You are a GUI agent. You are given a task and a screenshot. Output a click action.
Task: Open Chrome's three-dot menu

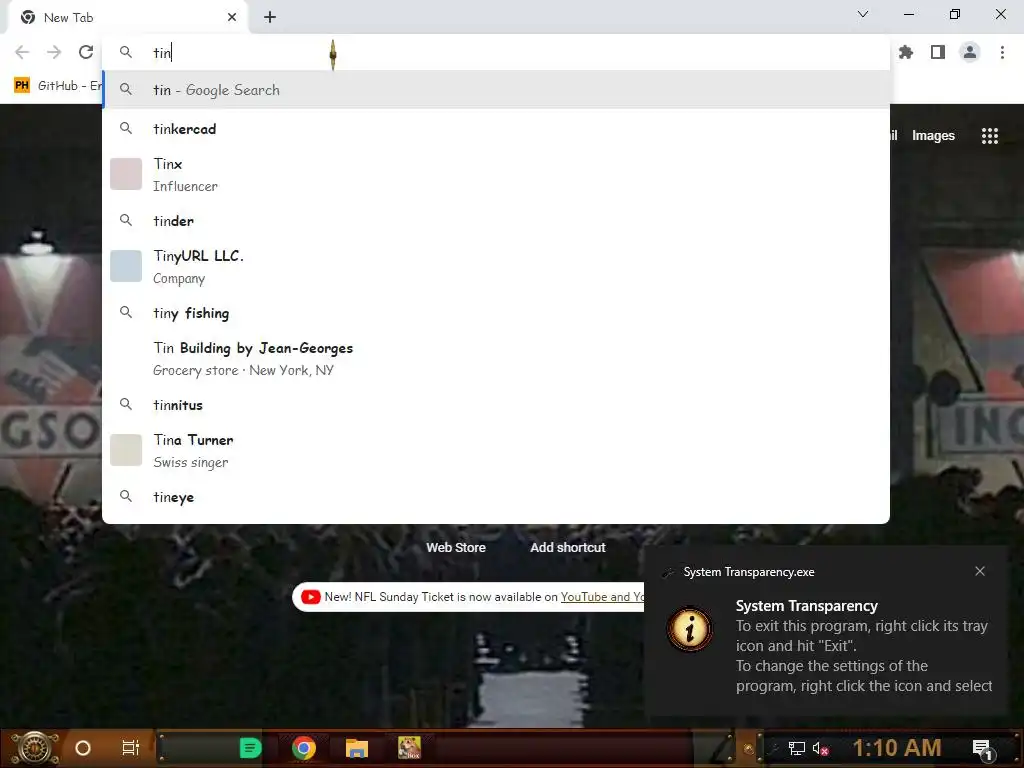point(1002,52)
